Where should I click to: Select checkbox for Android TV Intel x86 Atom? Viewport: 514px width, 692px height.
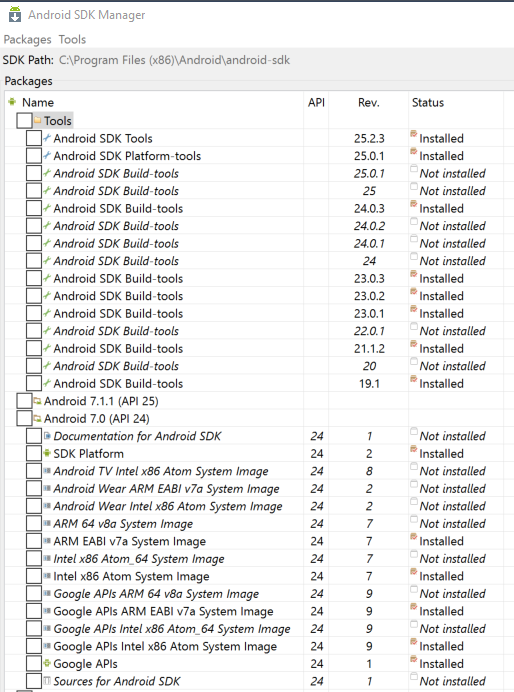click(34, 471)
